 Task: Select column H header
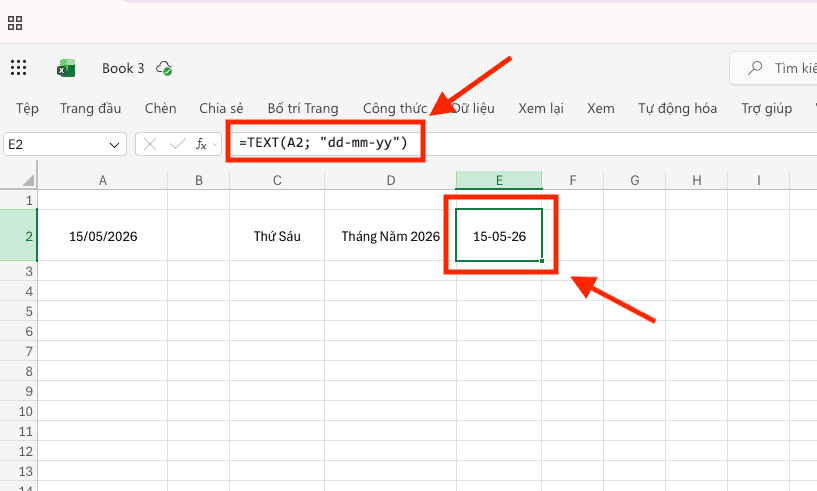(x=697, y=180)
